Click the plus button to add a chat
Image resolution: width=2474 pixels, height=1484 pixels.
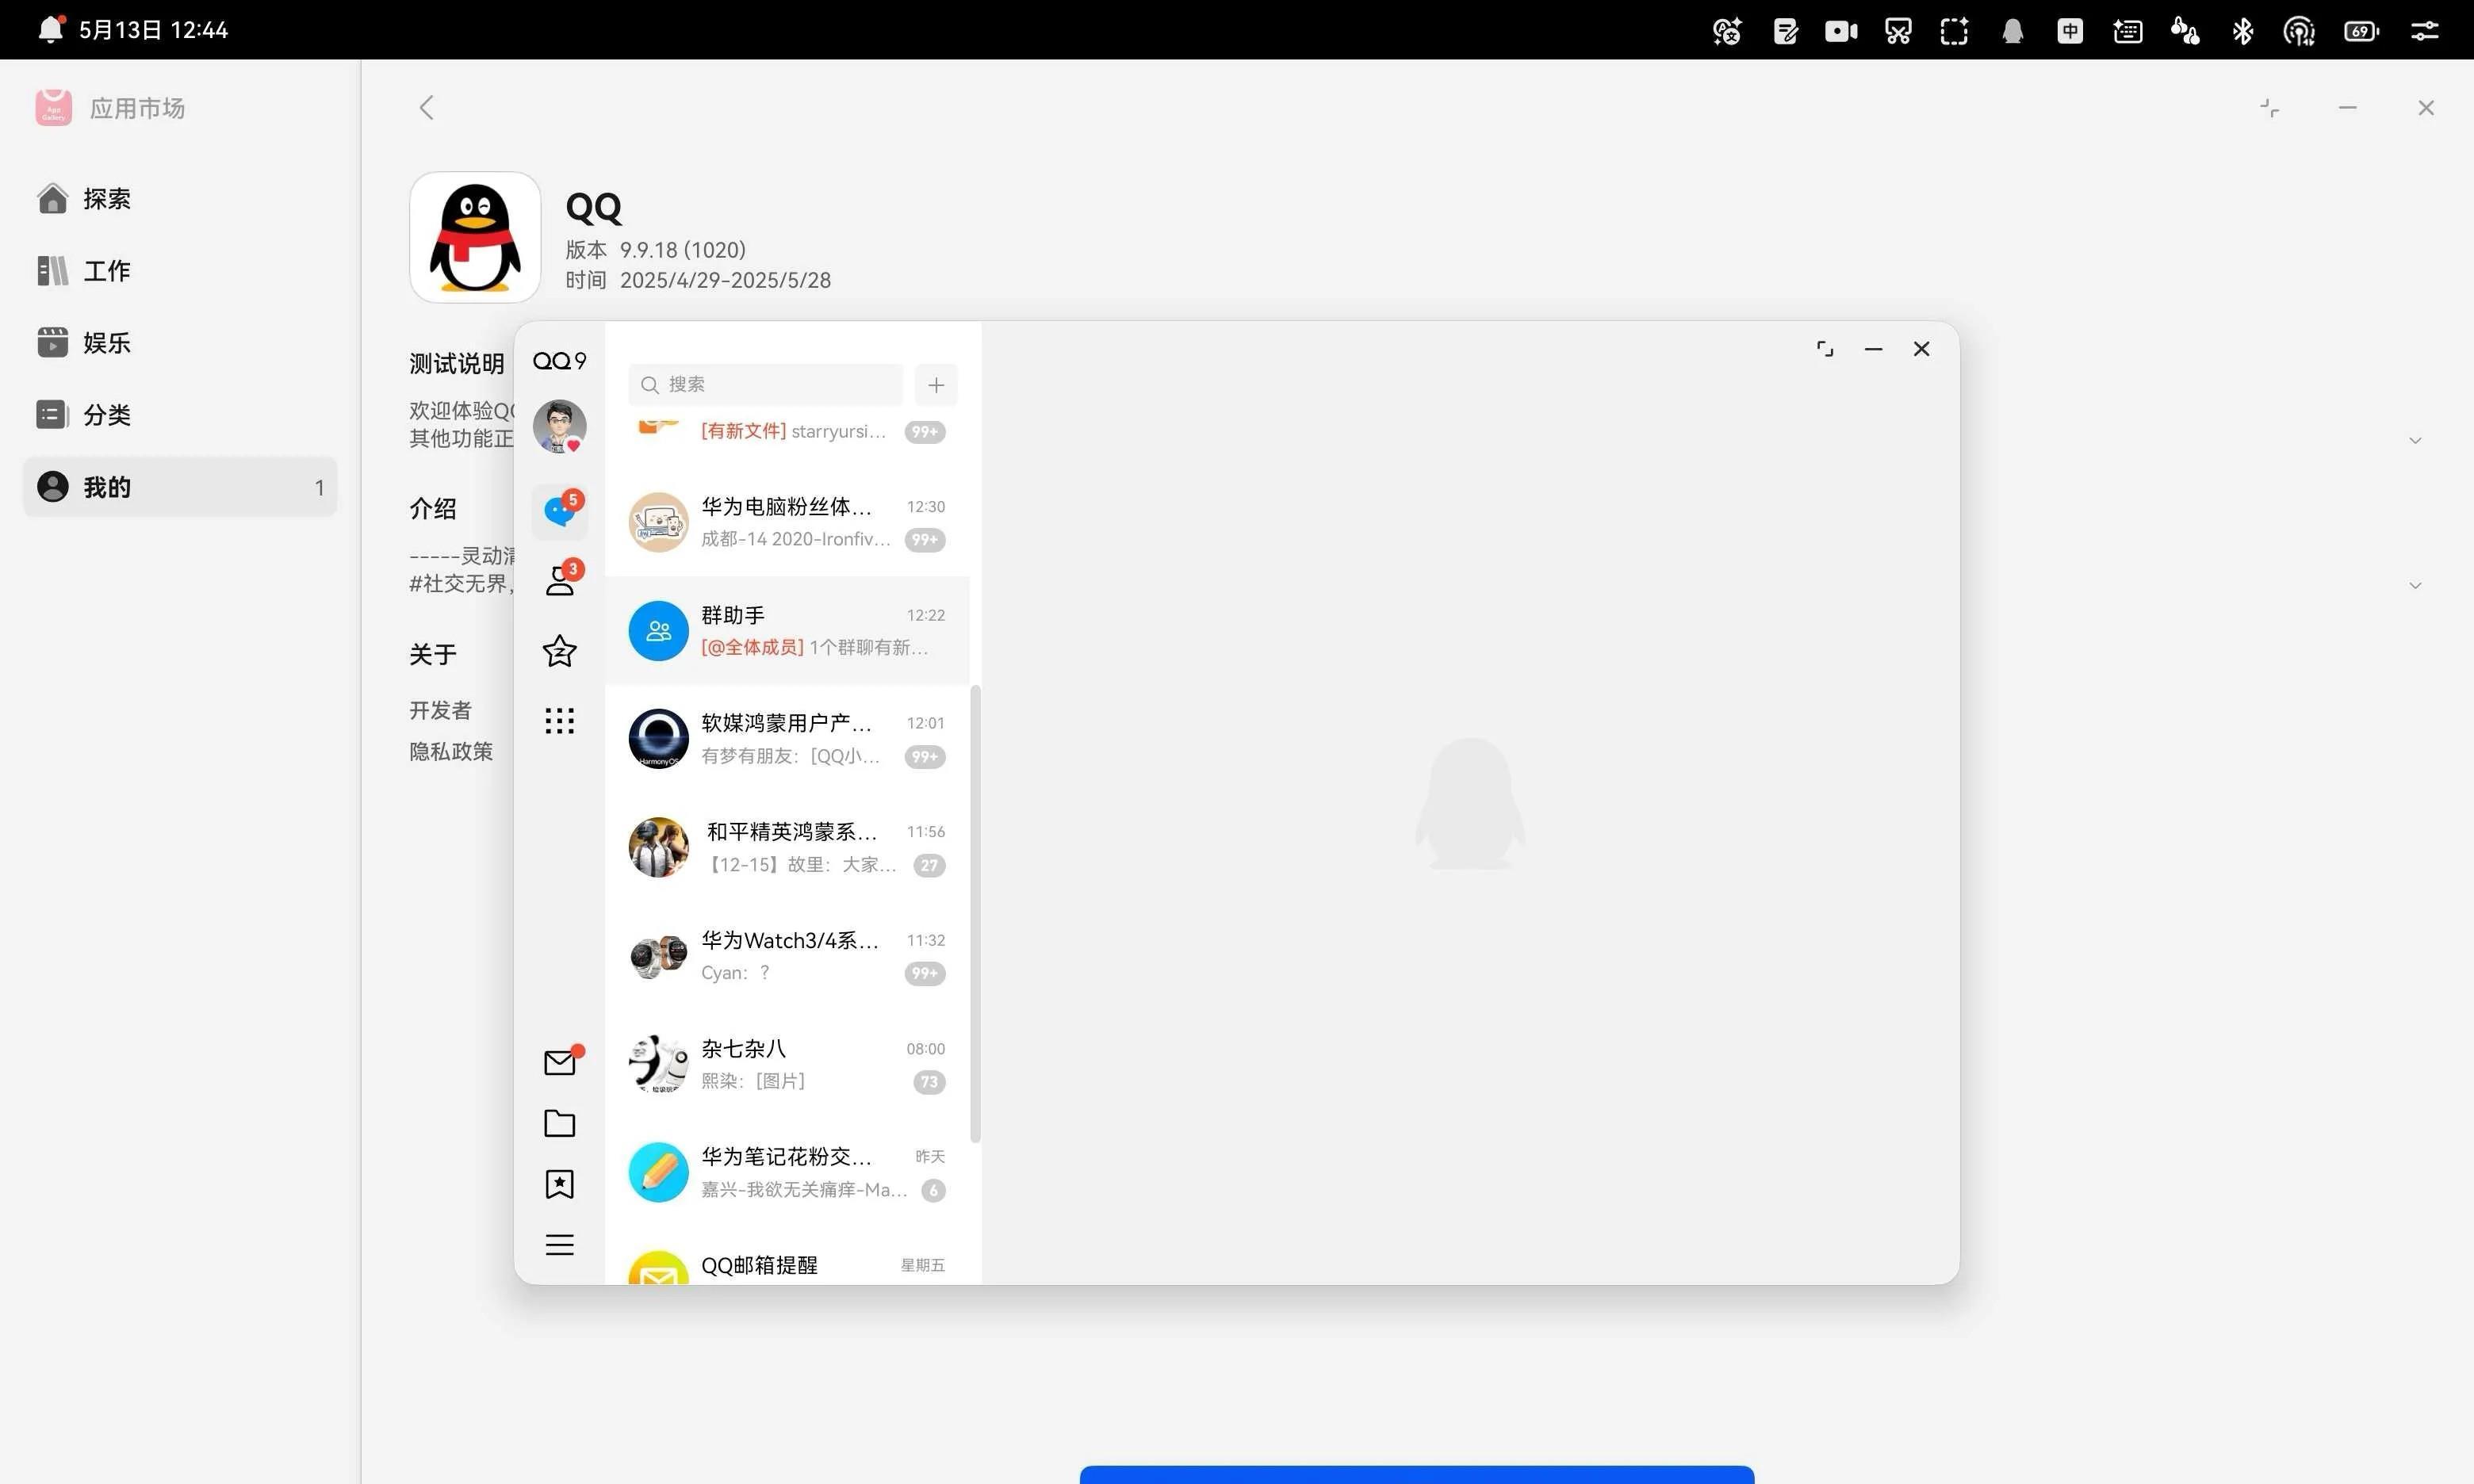pos(936,384)
